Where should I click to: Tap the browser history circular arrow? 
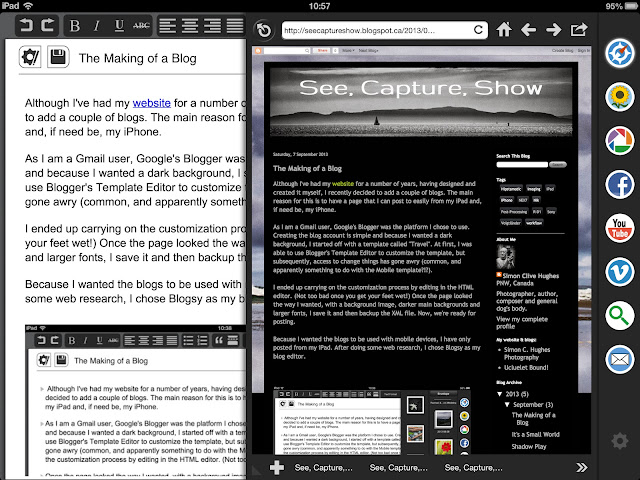pos(264,30)
